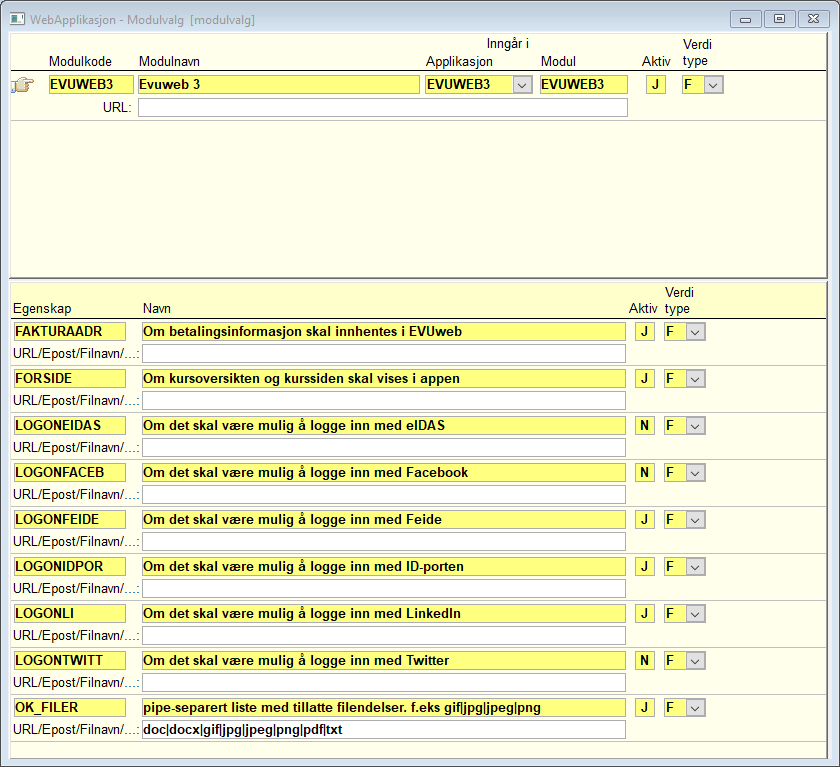The height and width of the screenshot is (767, 840).
Task: Maximize the Modulvalg window
Action: click(x=779, y=19)
